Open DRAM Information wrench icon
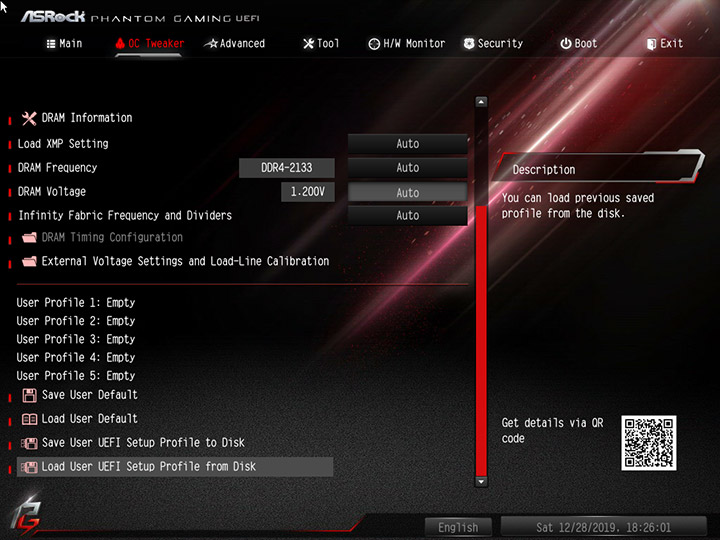This screenshot has width=720, height=540. coord(29,118)
